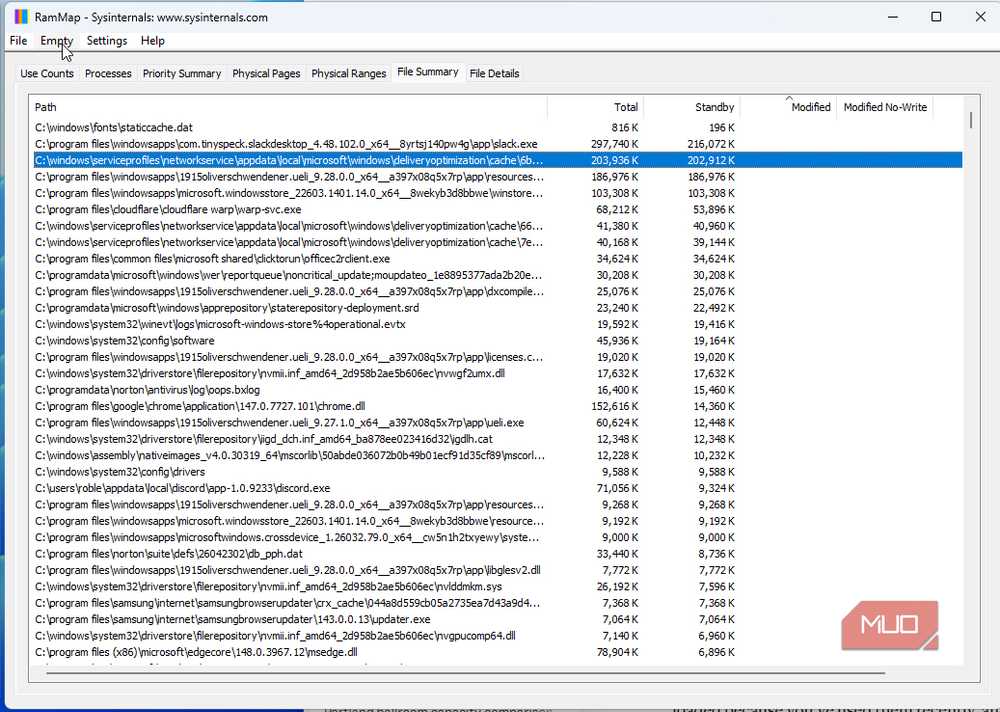The image size is (1000, 712).
Task: Click the 71,056 K total value
Action: click(x=617, y=488)
